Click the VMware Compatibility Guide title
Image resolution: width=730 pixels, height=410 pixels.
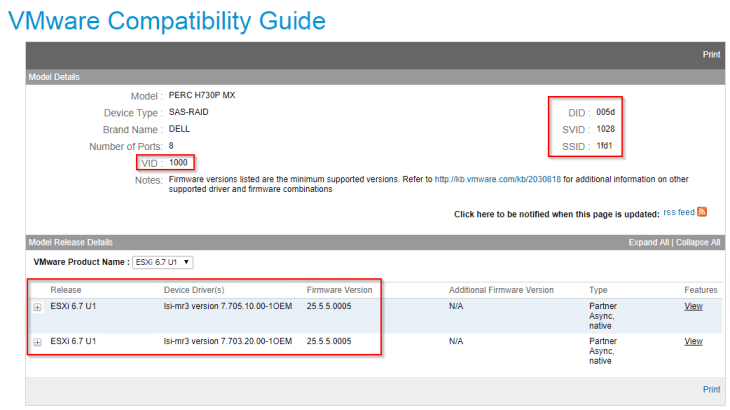166,19
